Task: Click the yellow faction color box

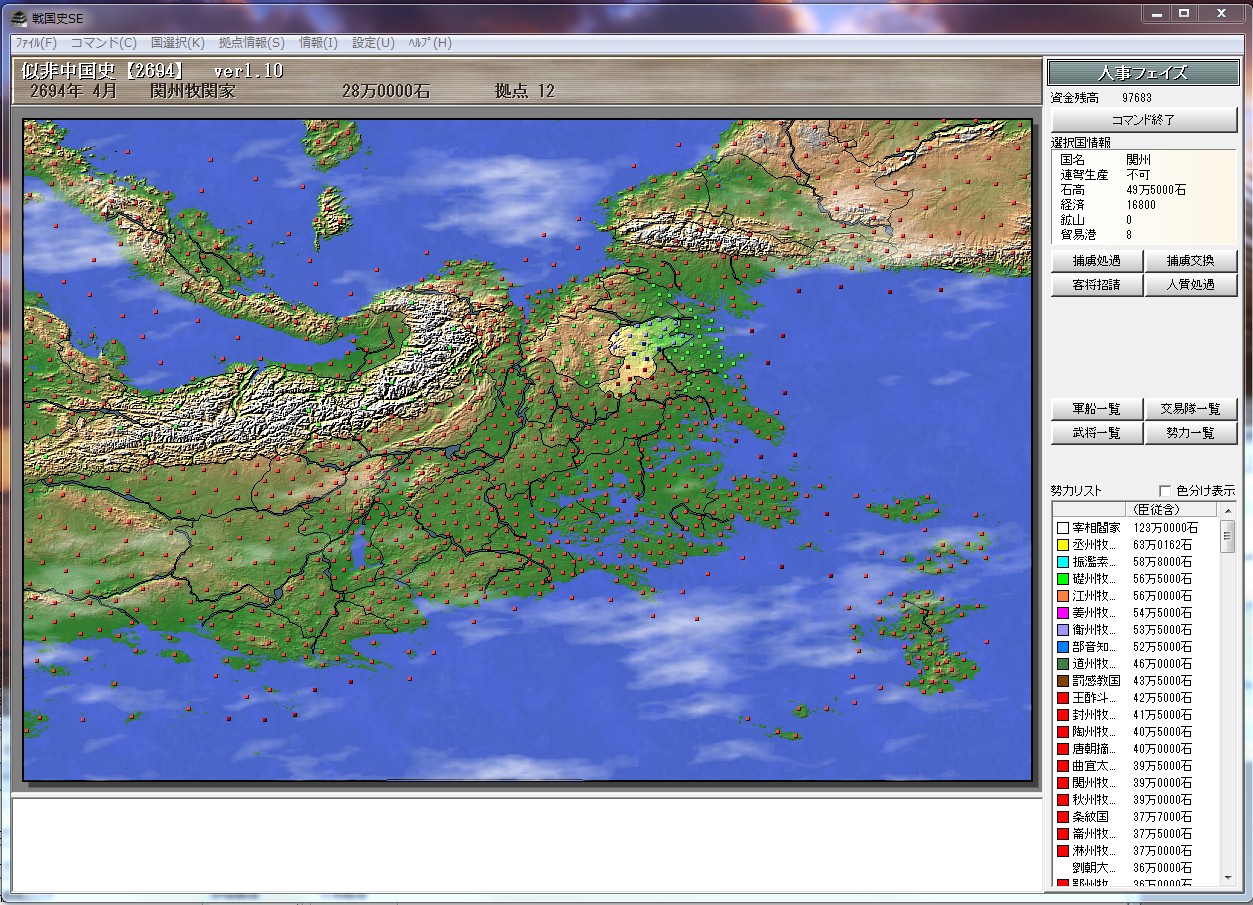Action: pyautogui.click(x=1063, y=545)
